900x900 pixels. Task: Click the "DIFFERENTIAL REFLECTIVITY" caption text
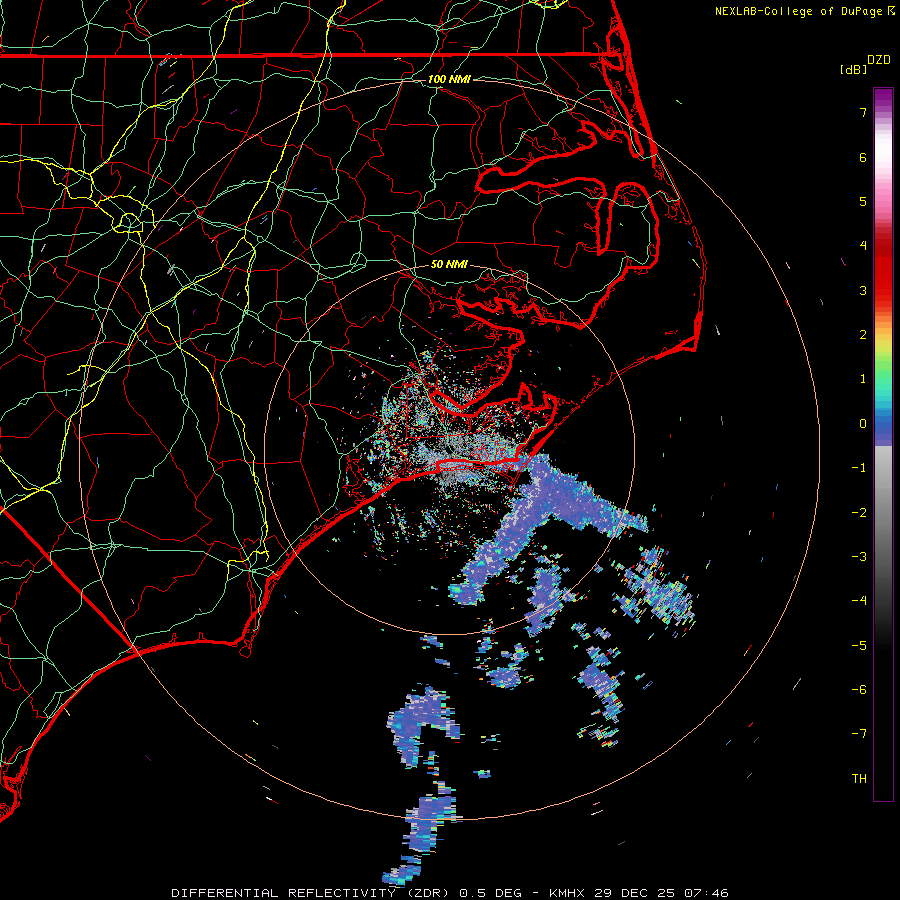[284, 893]
